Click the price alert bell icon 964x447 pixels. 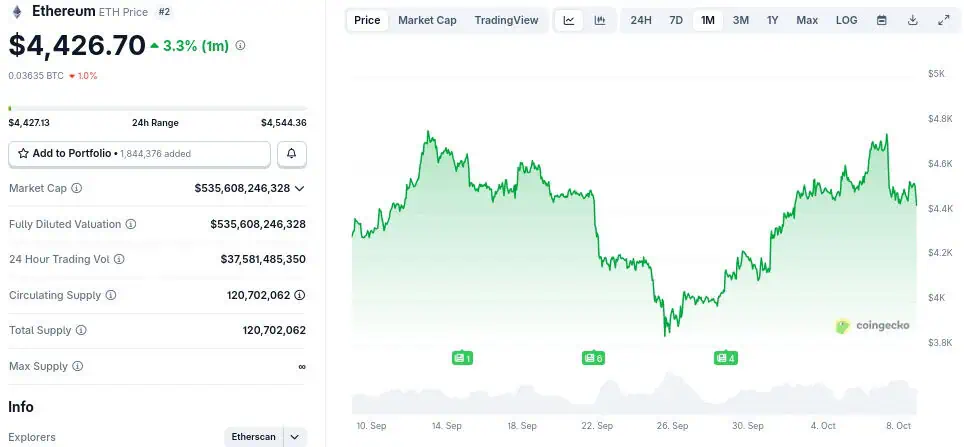[292, 154]
